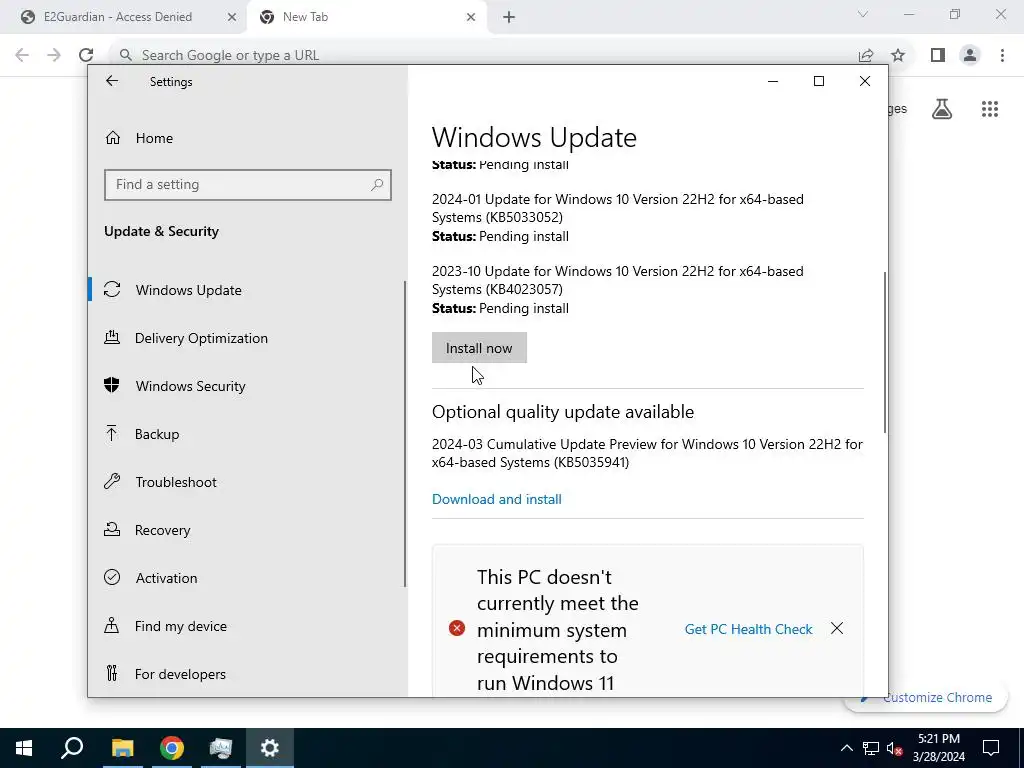Click the share page icon in Chrome
1024x768 pixels.
pos(866,56)
